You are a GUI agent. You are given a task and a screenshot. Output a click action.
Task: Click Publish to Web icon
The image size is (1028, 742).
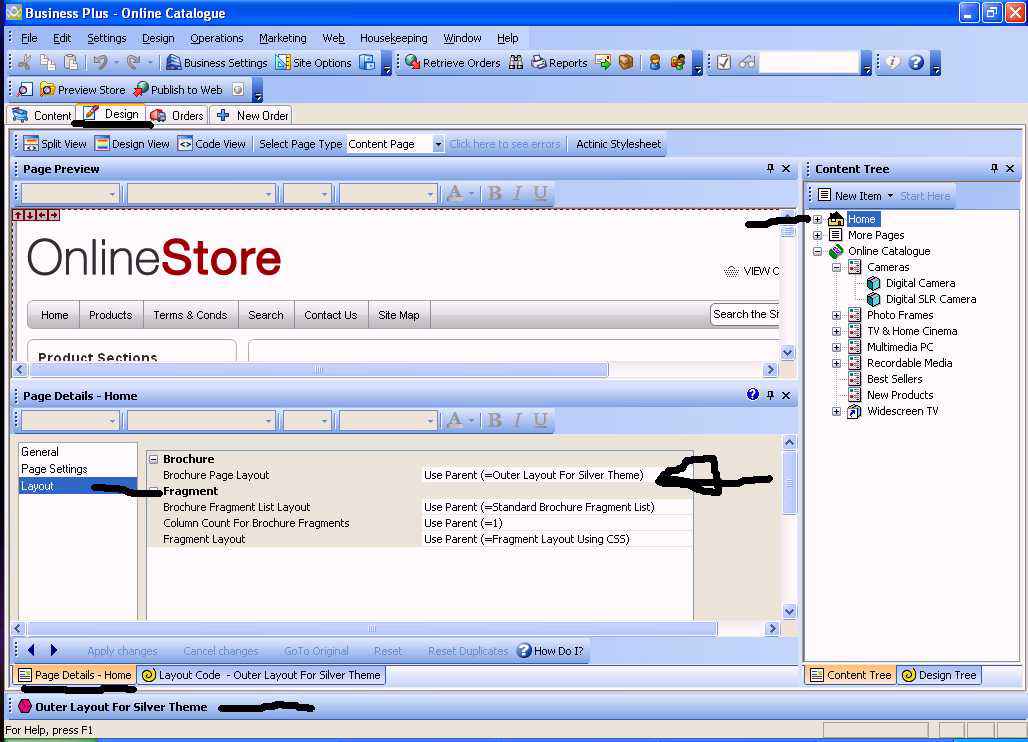tap(141, 89)
